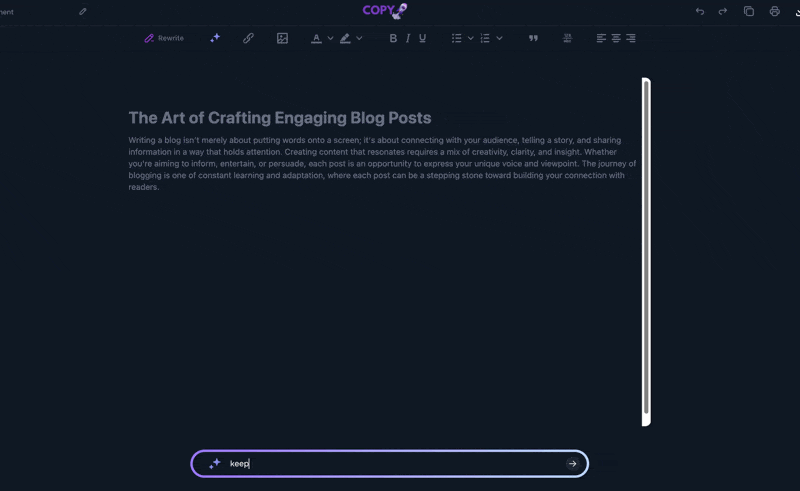Toggle italic formatting
The width and height of the screenshot is (800, 491).
point(408,38)
